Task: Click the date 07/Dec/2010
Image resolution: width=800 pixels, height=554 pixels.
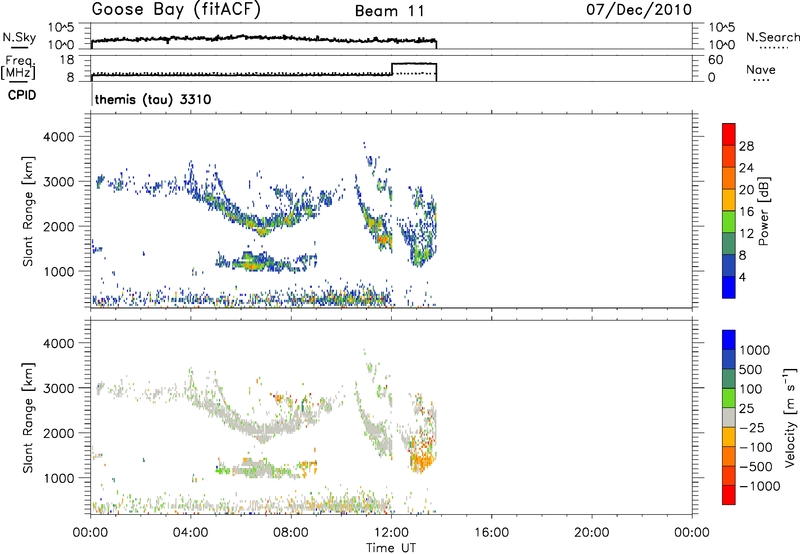Action: tap(639, 10)
